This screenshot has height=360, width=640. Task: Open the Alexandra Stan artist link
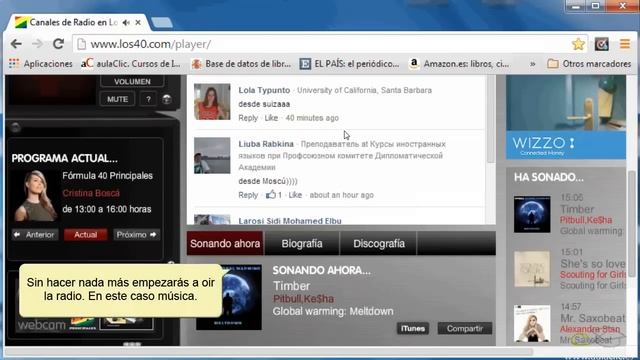coord(590,329)
